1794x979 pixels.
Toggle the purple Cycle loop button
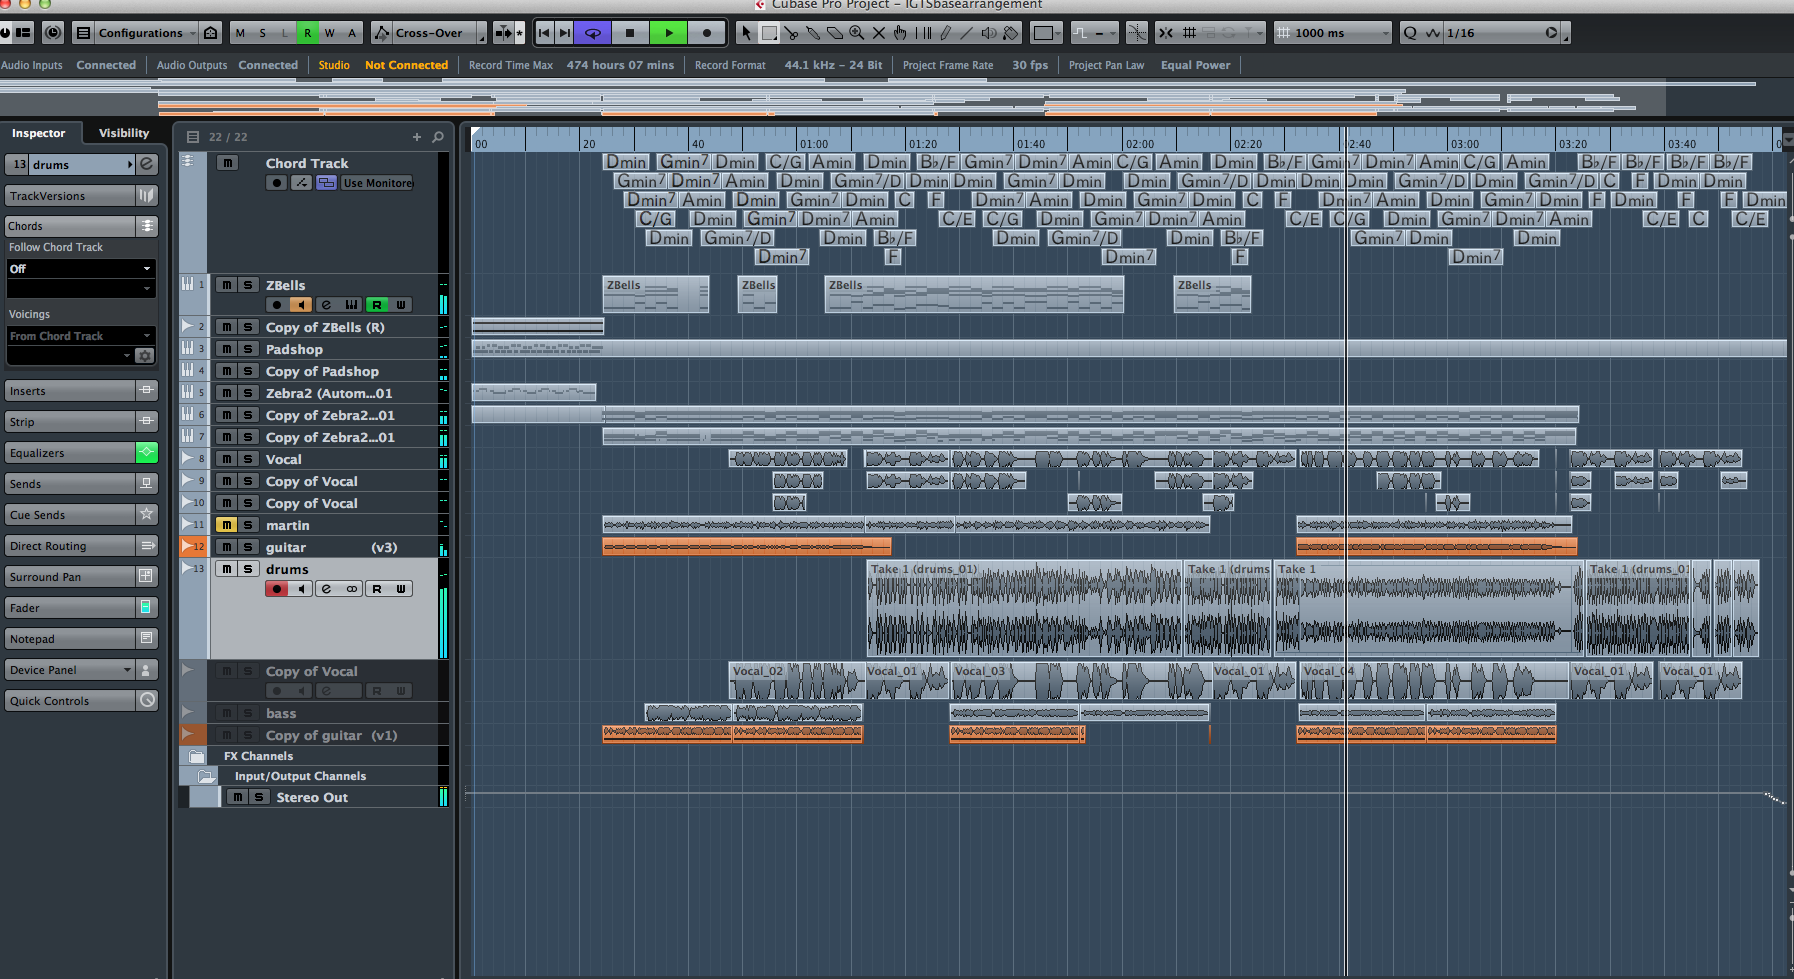(x=593, y=33)
